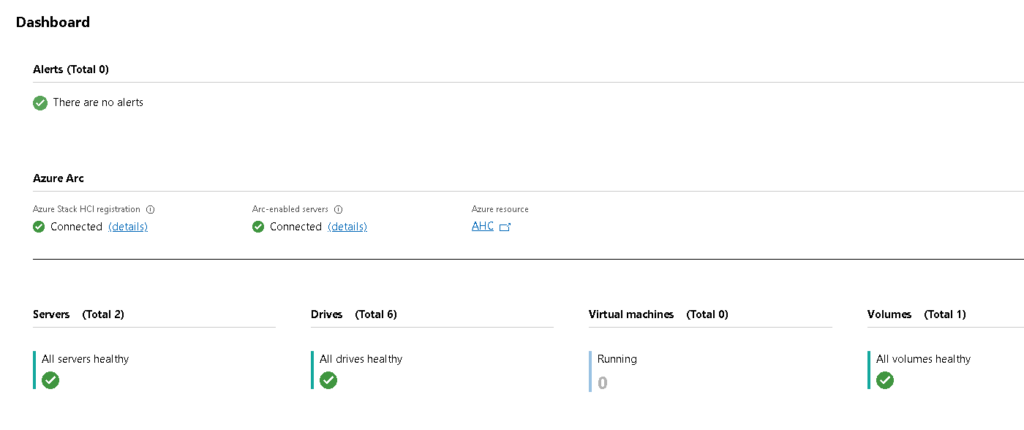Click the green check under All volumes healthy
Viewport: 1024px width, 430px height.
(x=885, y=380)
